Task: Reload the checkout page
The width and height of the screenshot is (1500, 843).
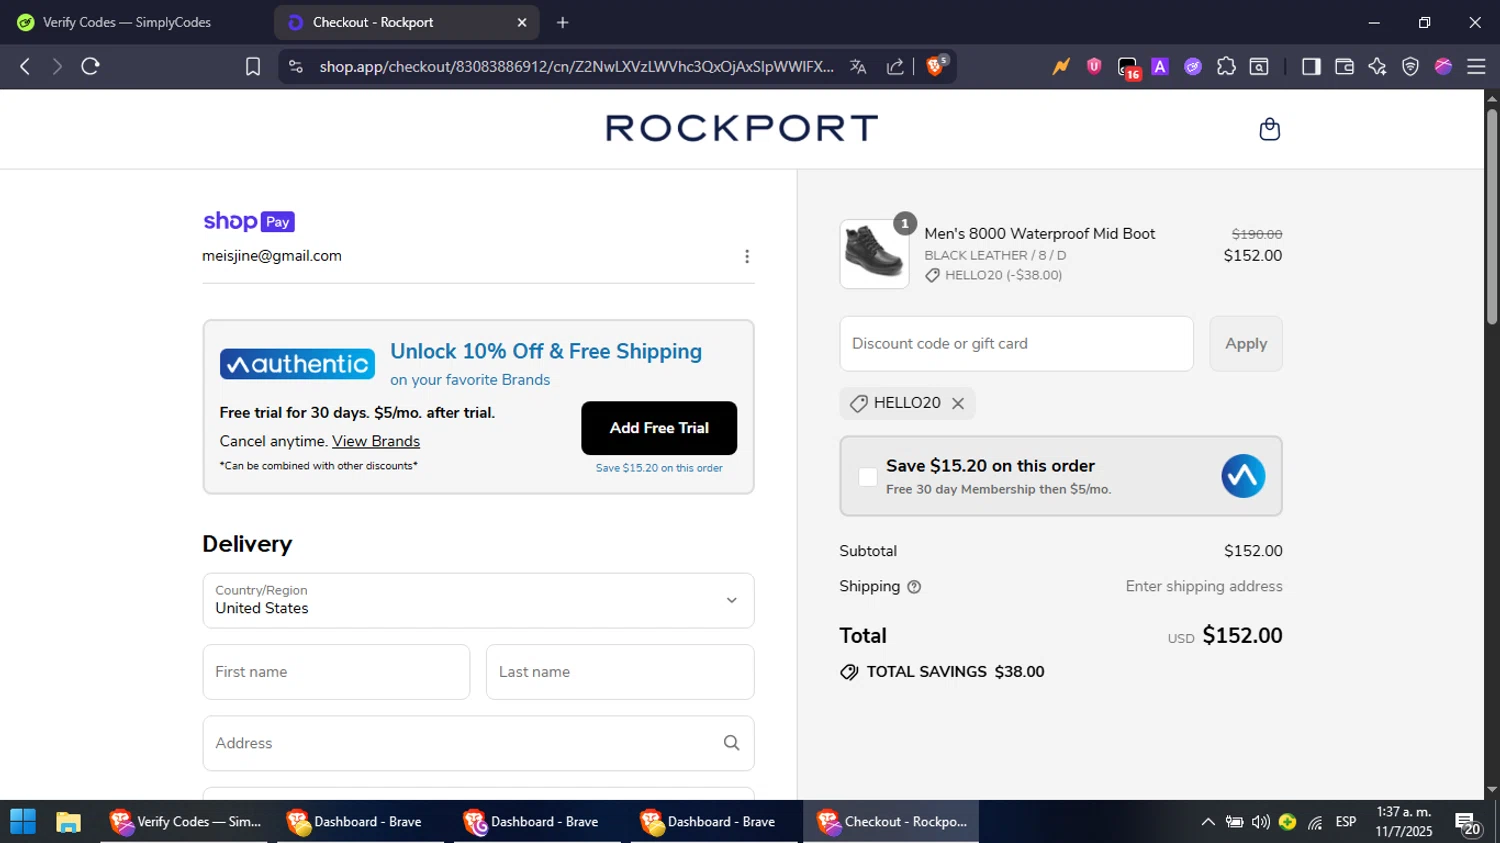Action: tap(90, 66)
